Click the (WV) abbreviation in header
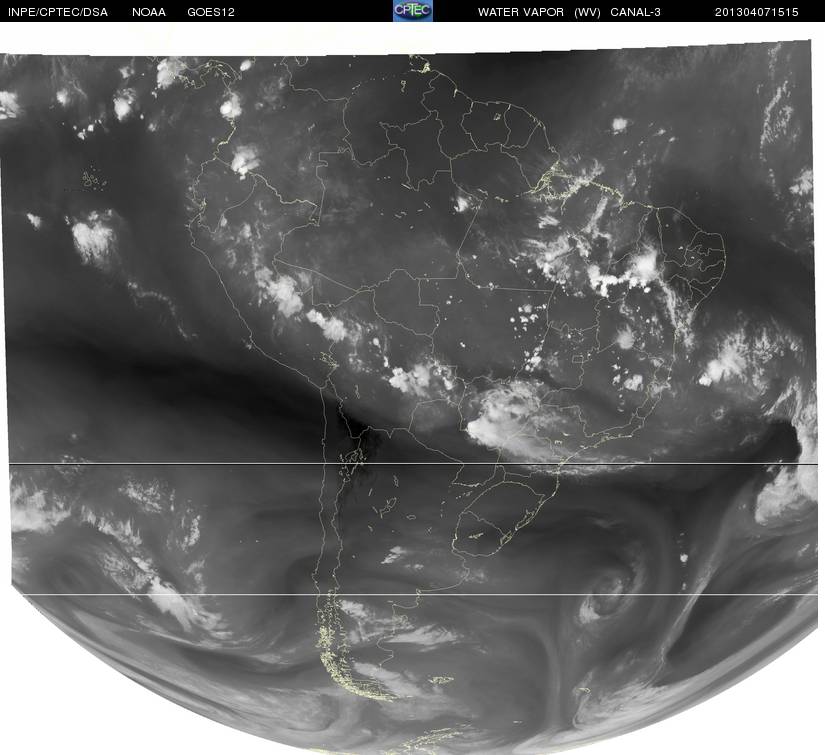The width and height of the screenshot is (825, 755). (x=588, y=12)
